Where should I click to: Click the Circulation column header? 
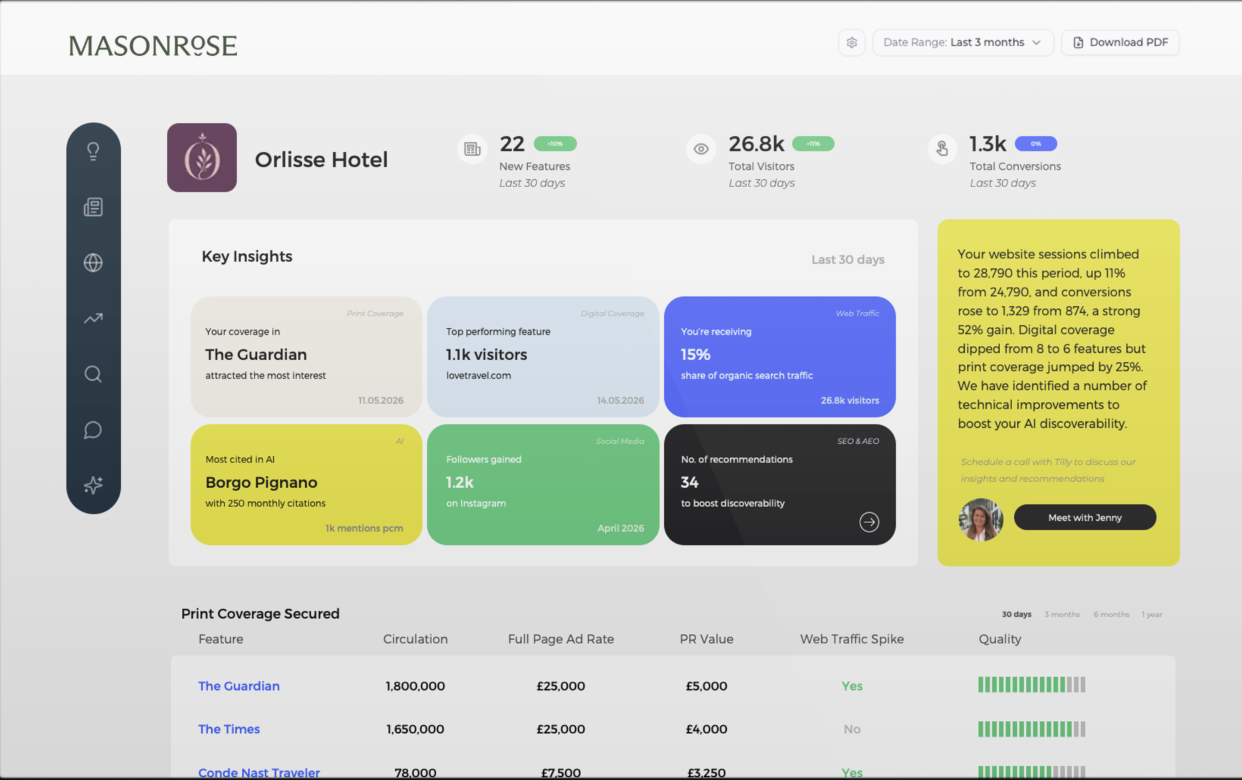(415, 639)
